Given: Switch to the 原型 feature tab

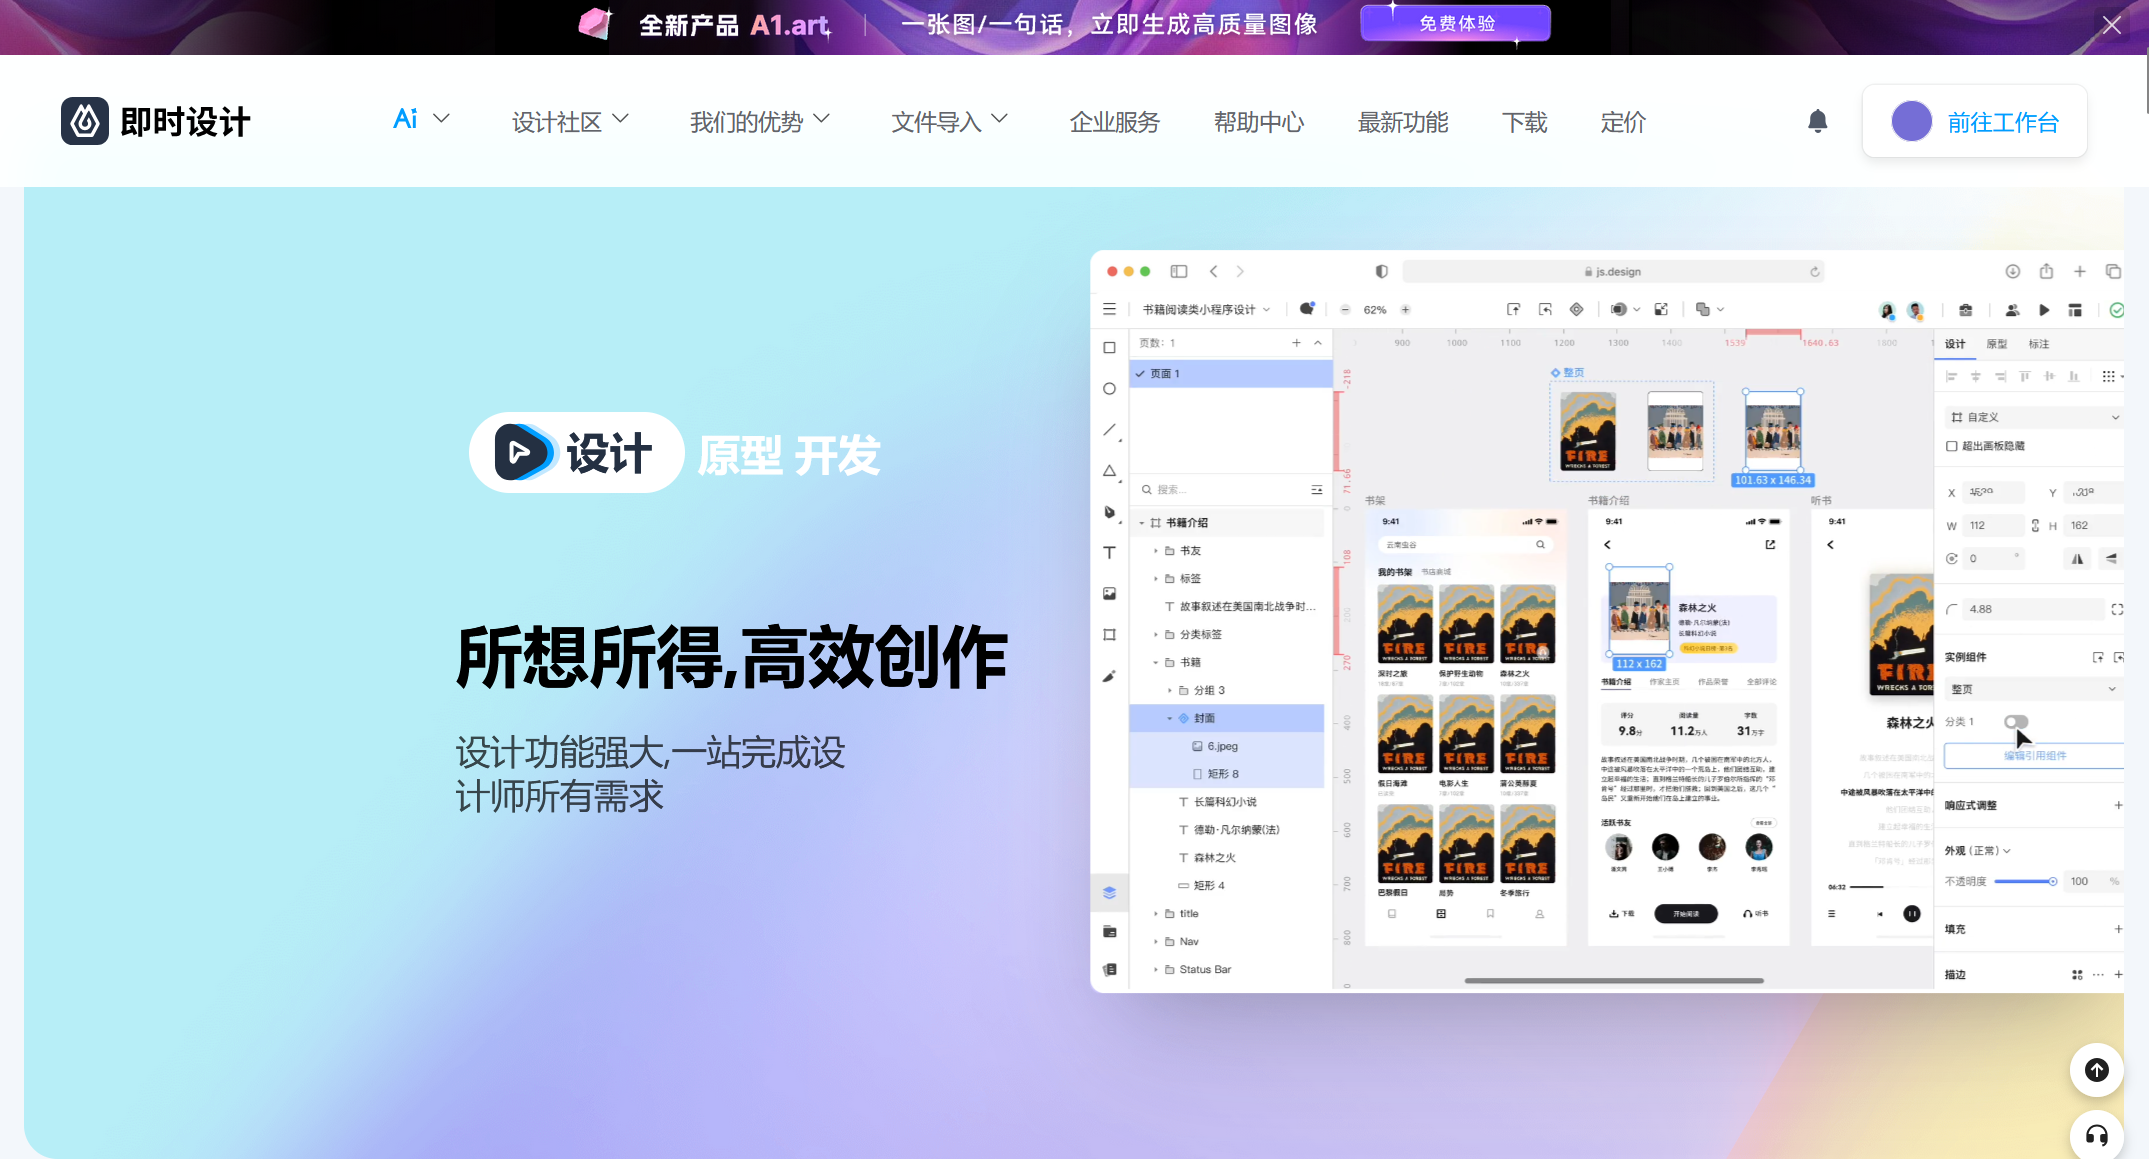Looking at the screenshot, I should point(740,456).
